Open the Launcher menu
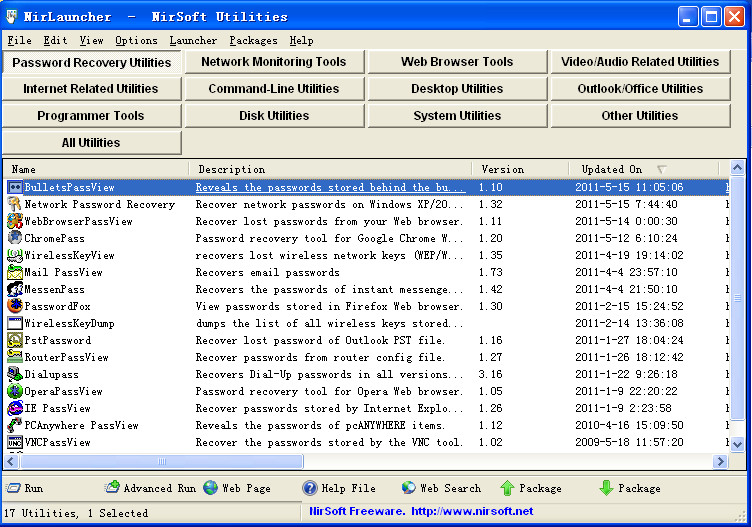 [193, 41]
